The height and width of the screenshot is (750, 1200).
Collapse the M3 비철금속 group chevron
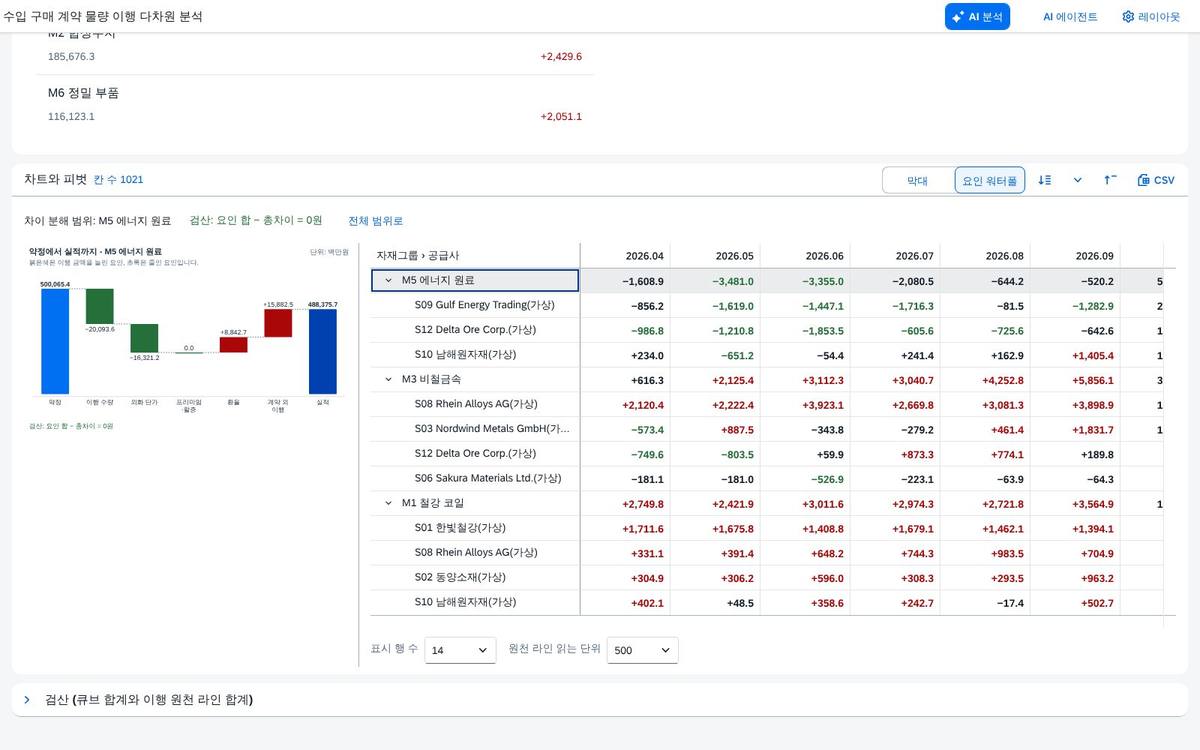[389, 380]
